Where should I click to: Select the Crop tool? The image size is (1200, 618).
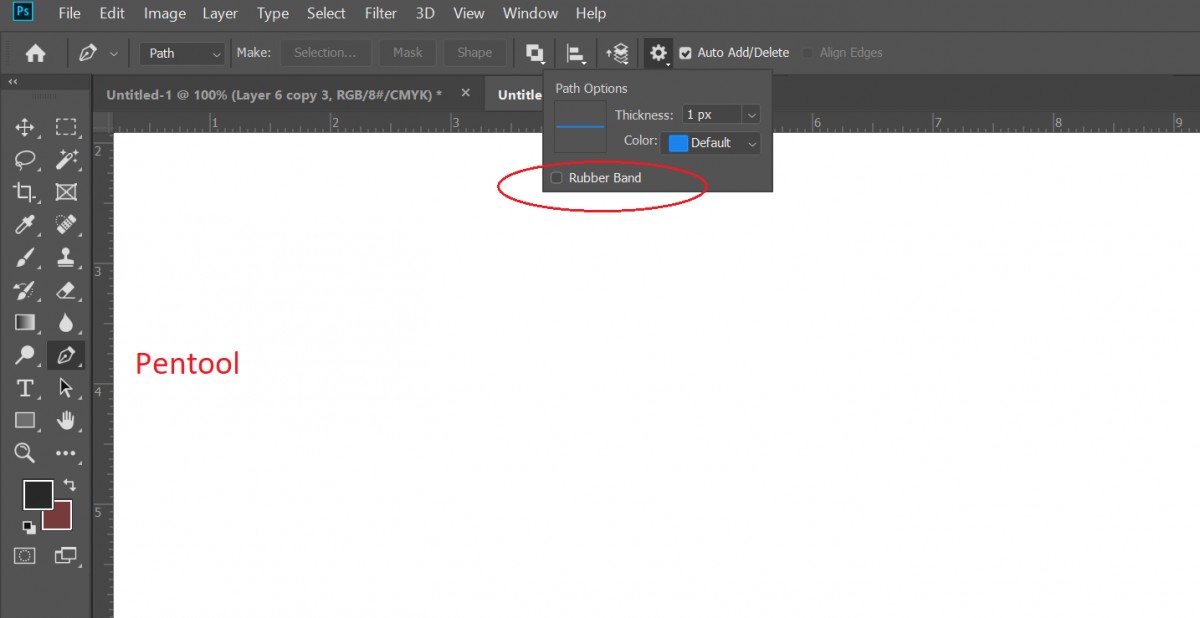(24, 192)
